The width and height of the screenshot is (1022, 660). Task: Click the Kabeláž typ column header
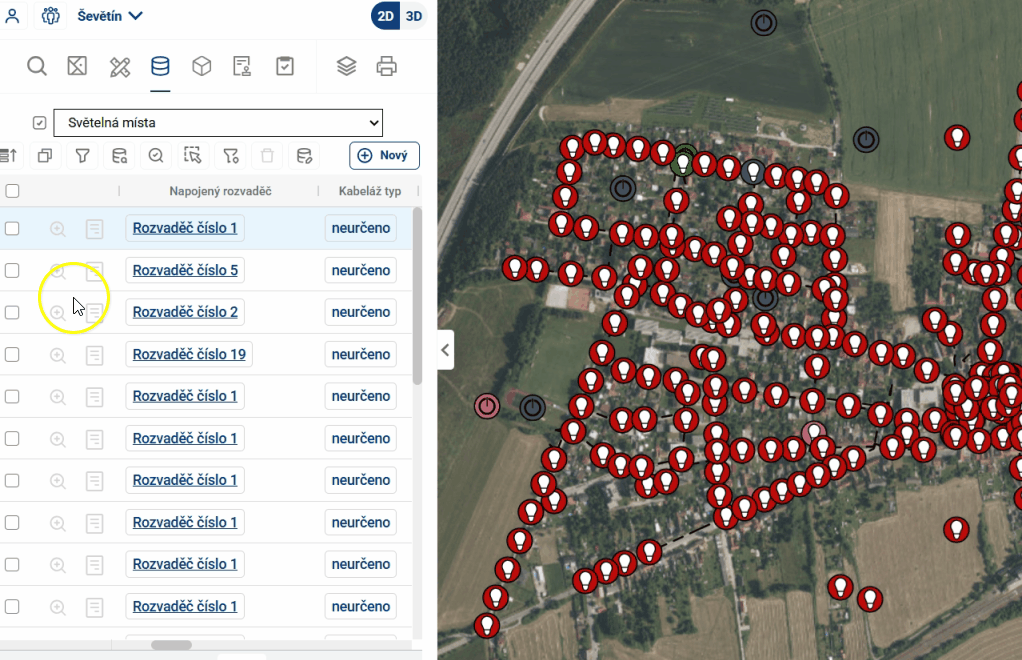click(370, 191)
